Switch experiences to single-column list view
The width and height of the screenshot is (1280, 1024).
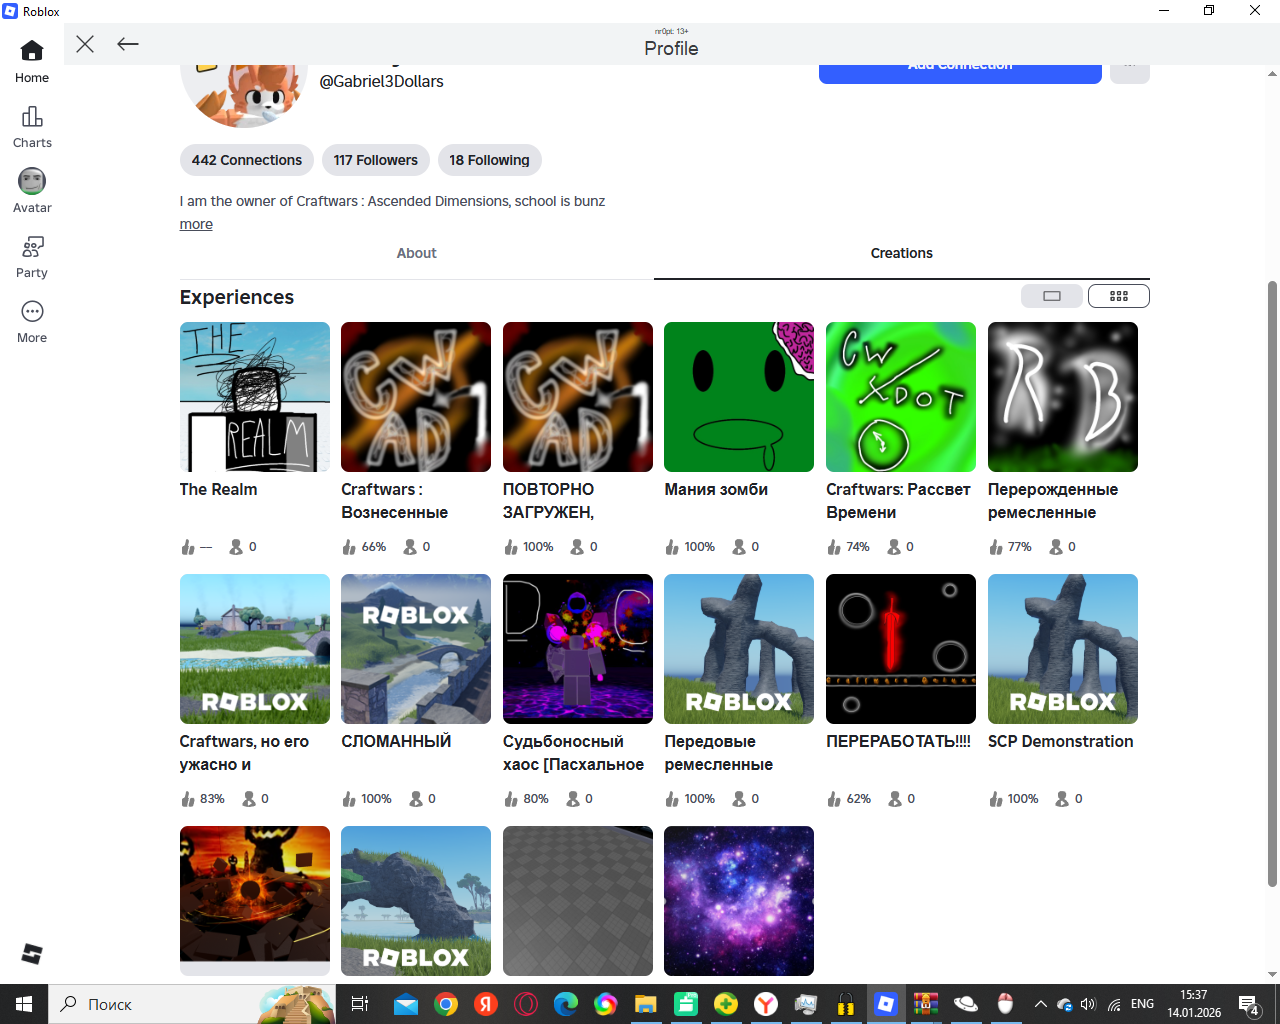(1052, 296)
